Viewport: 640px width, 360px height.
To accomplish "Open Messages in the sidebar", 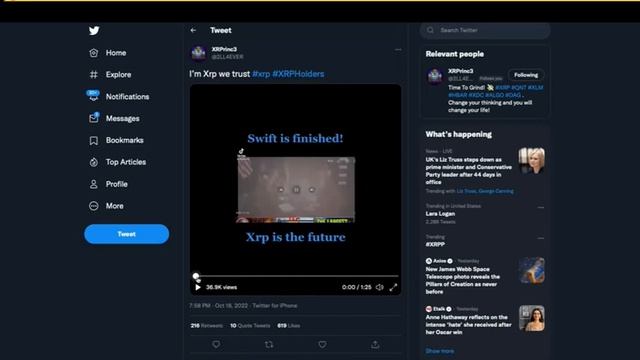I will click(x=114, y=118).
